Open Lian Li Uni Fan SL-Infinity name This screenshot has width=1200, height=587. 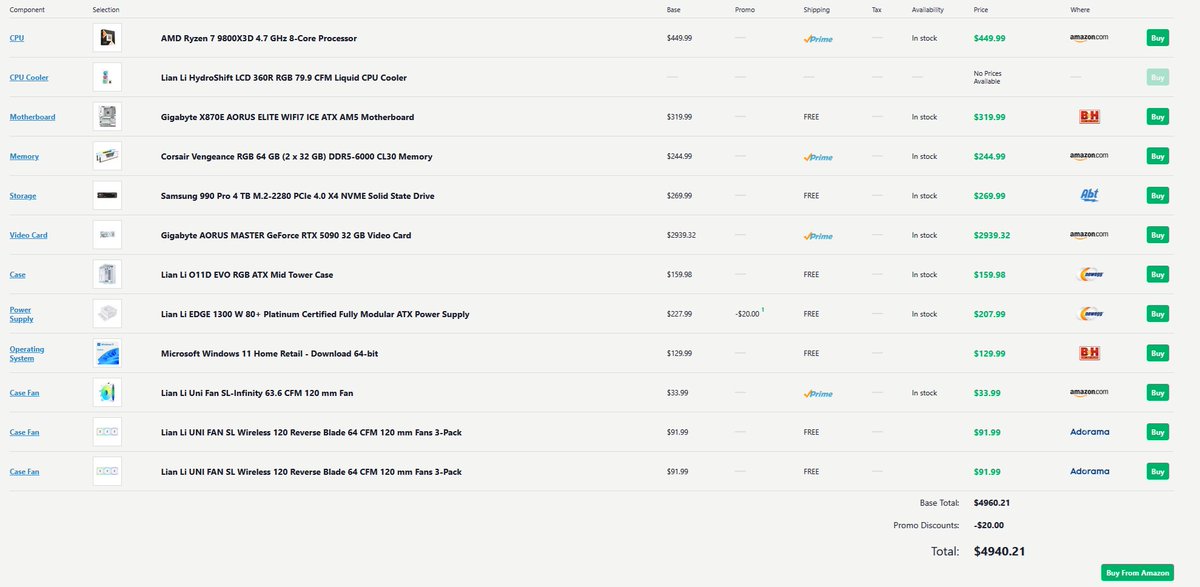point(257,393)
